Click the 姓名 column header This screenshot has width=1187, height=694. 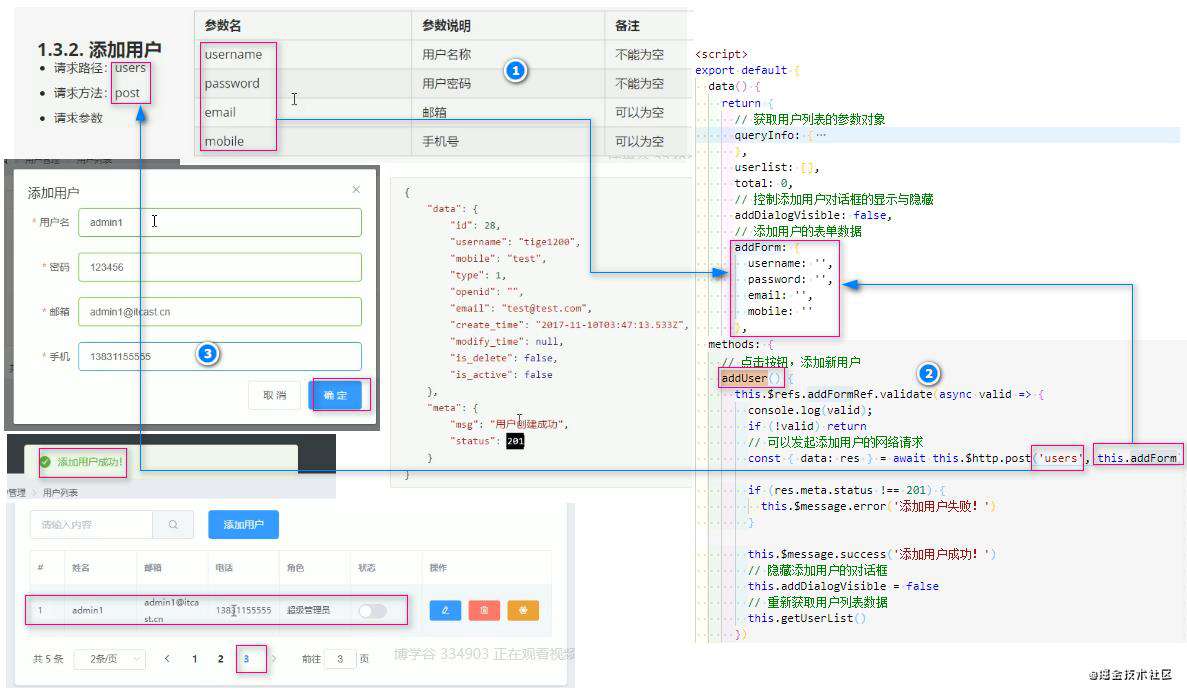coord(81,568)
